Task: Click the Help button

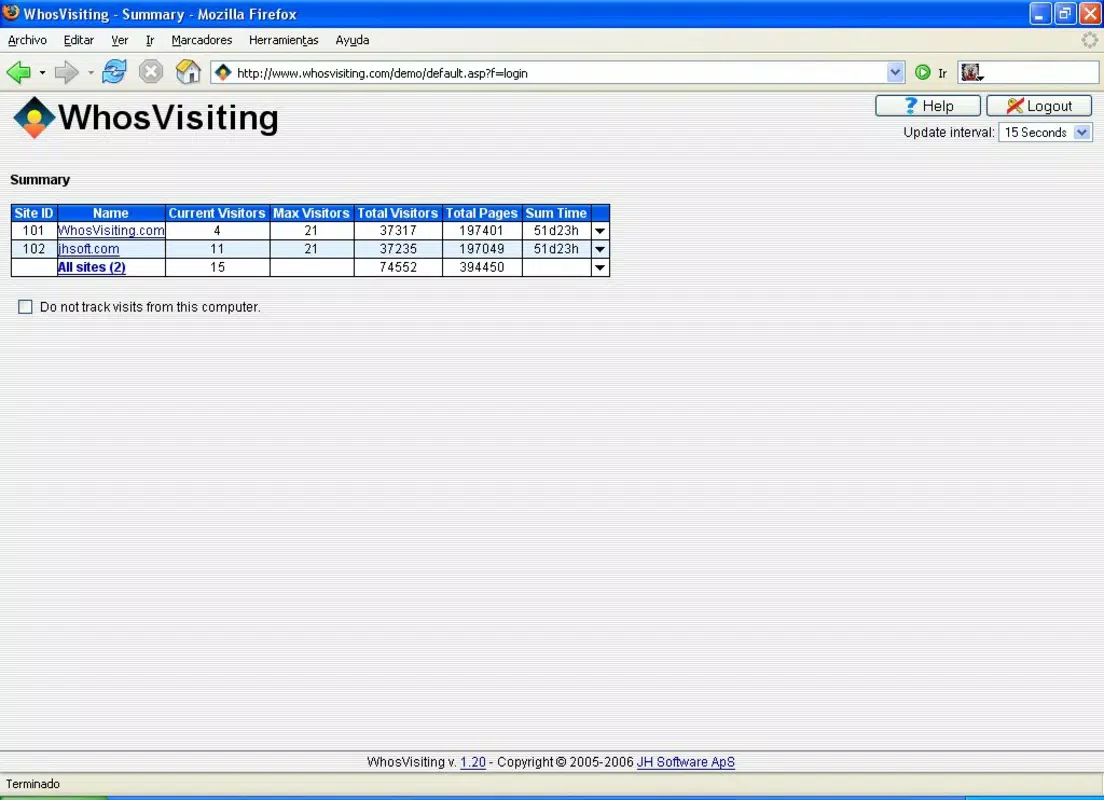Action: [928, 106]
